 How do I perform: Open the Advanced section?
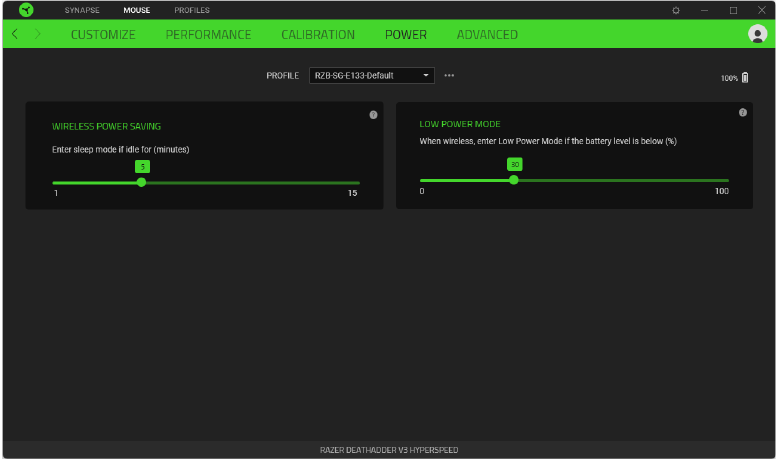click(x=487, y=35)
